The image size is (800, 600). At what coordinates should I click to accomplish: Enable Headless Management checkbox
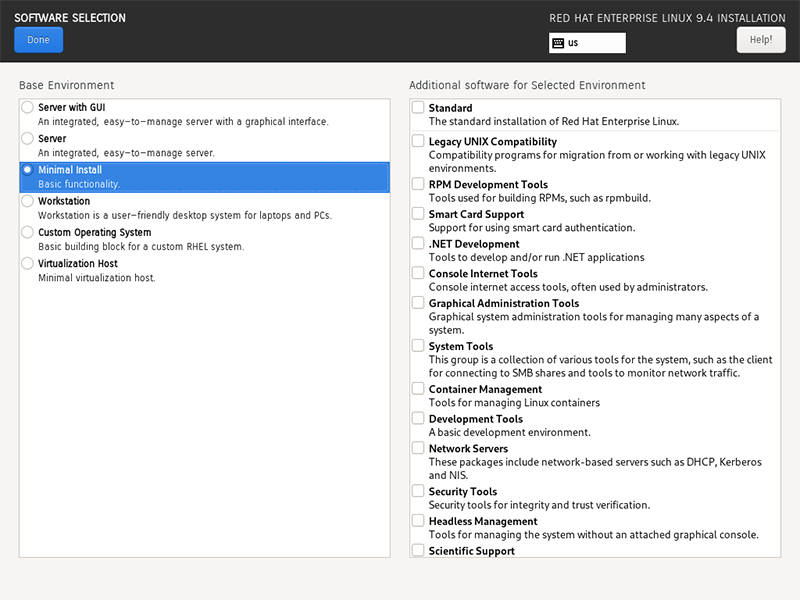pyautogui.click(x=418, y=520)
